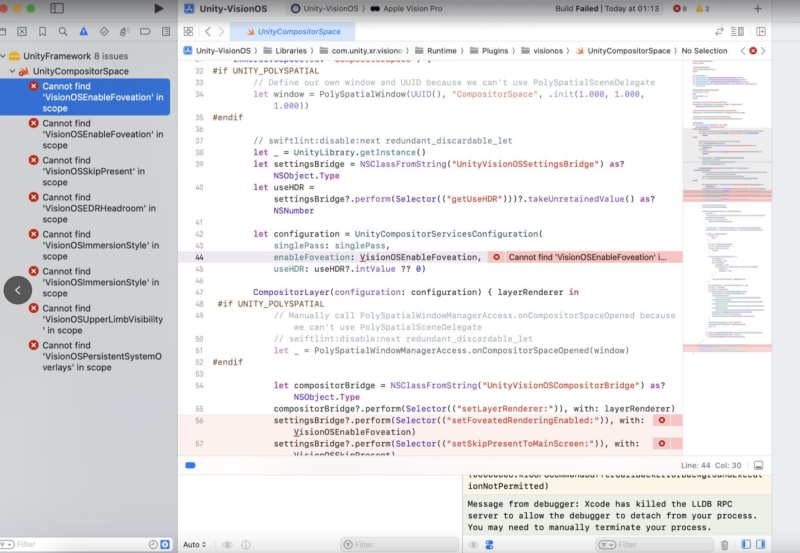The height and width of the screenshot is (553, 800).
Task: Click the red error count indicator
Action: point(679,8)
